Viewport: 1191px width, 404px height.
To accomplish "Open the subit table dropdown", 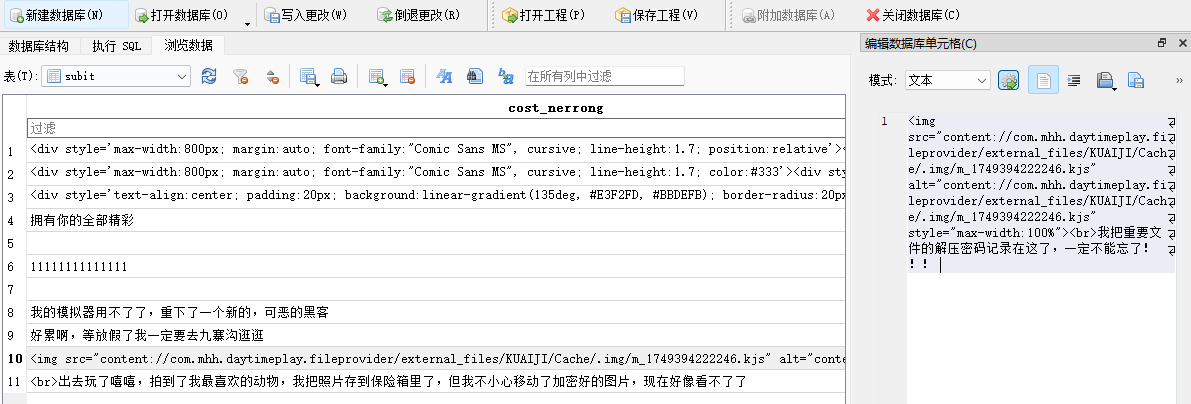I will 182,76.
